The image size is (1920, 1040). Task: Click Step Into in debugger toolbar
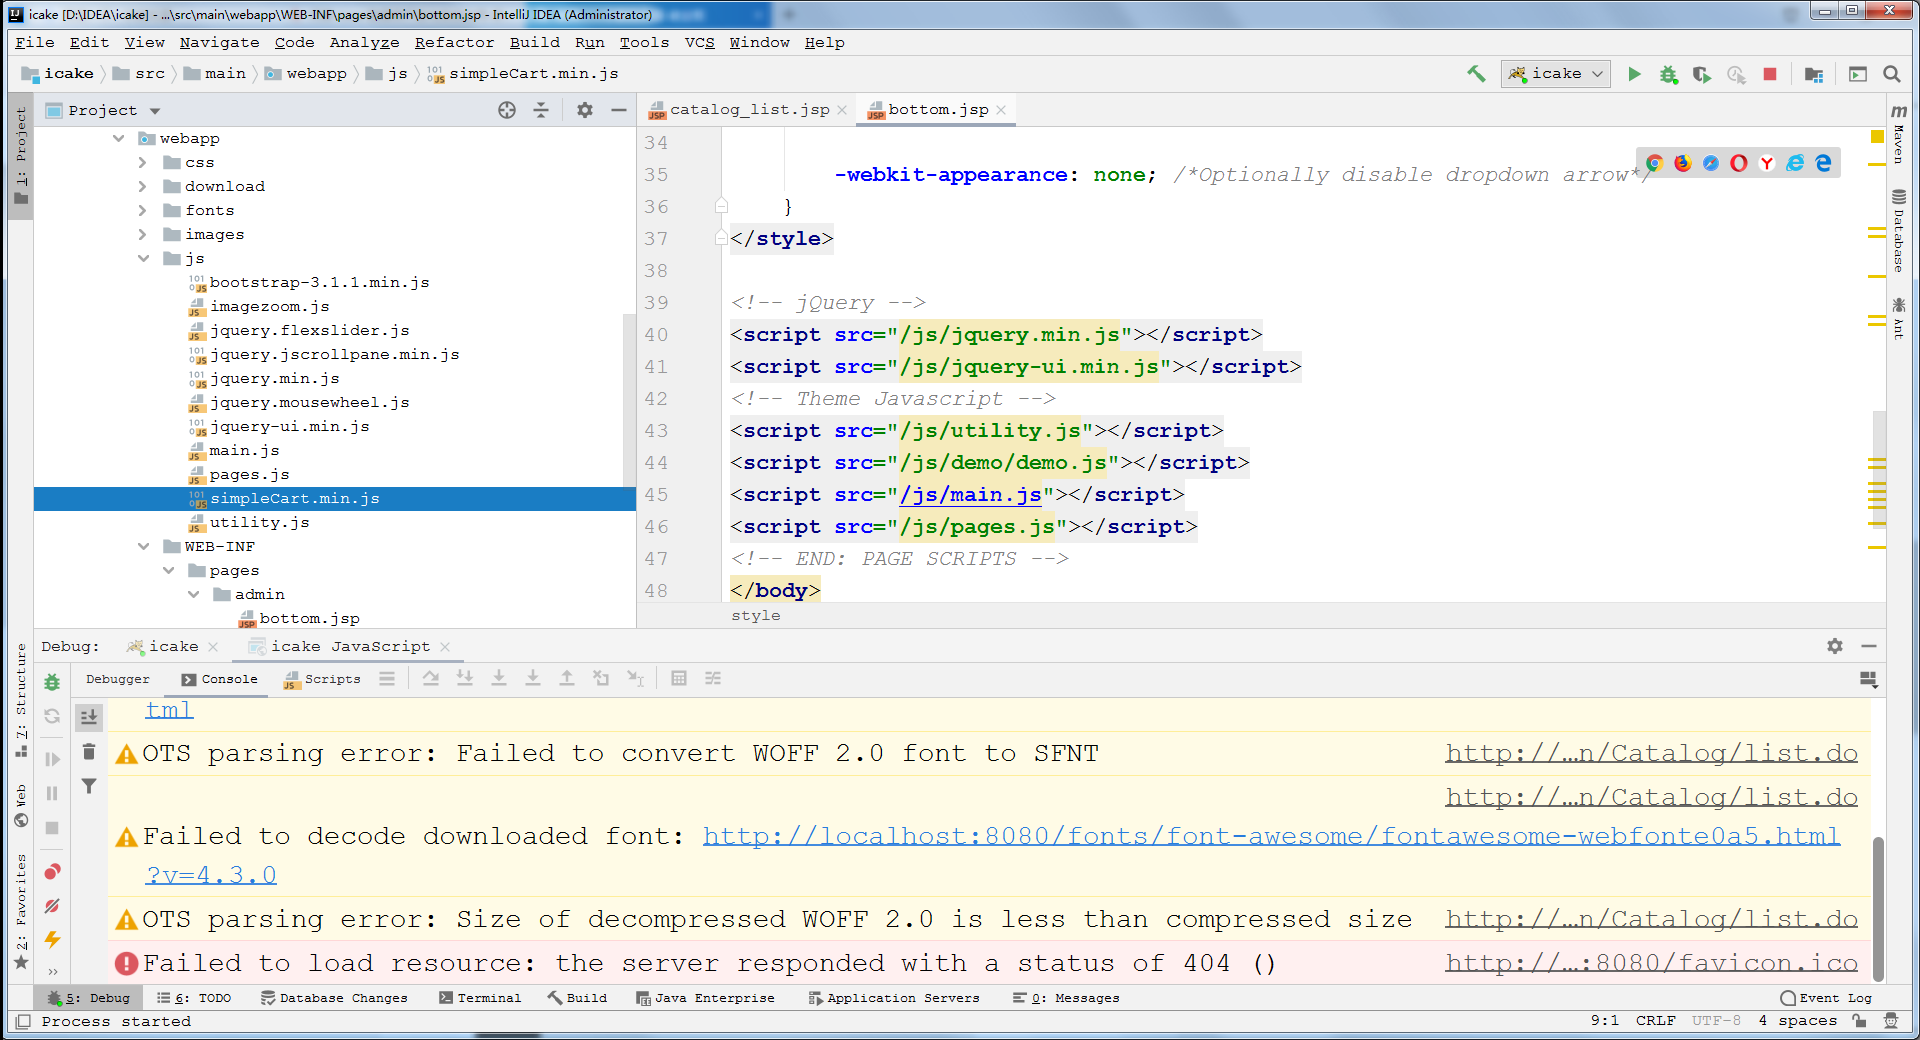465,678
